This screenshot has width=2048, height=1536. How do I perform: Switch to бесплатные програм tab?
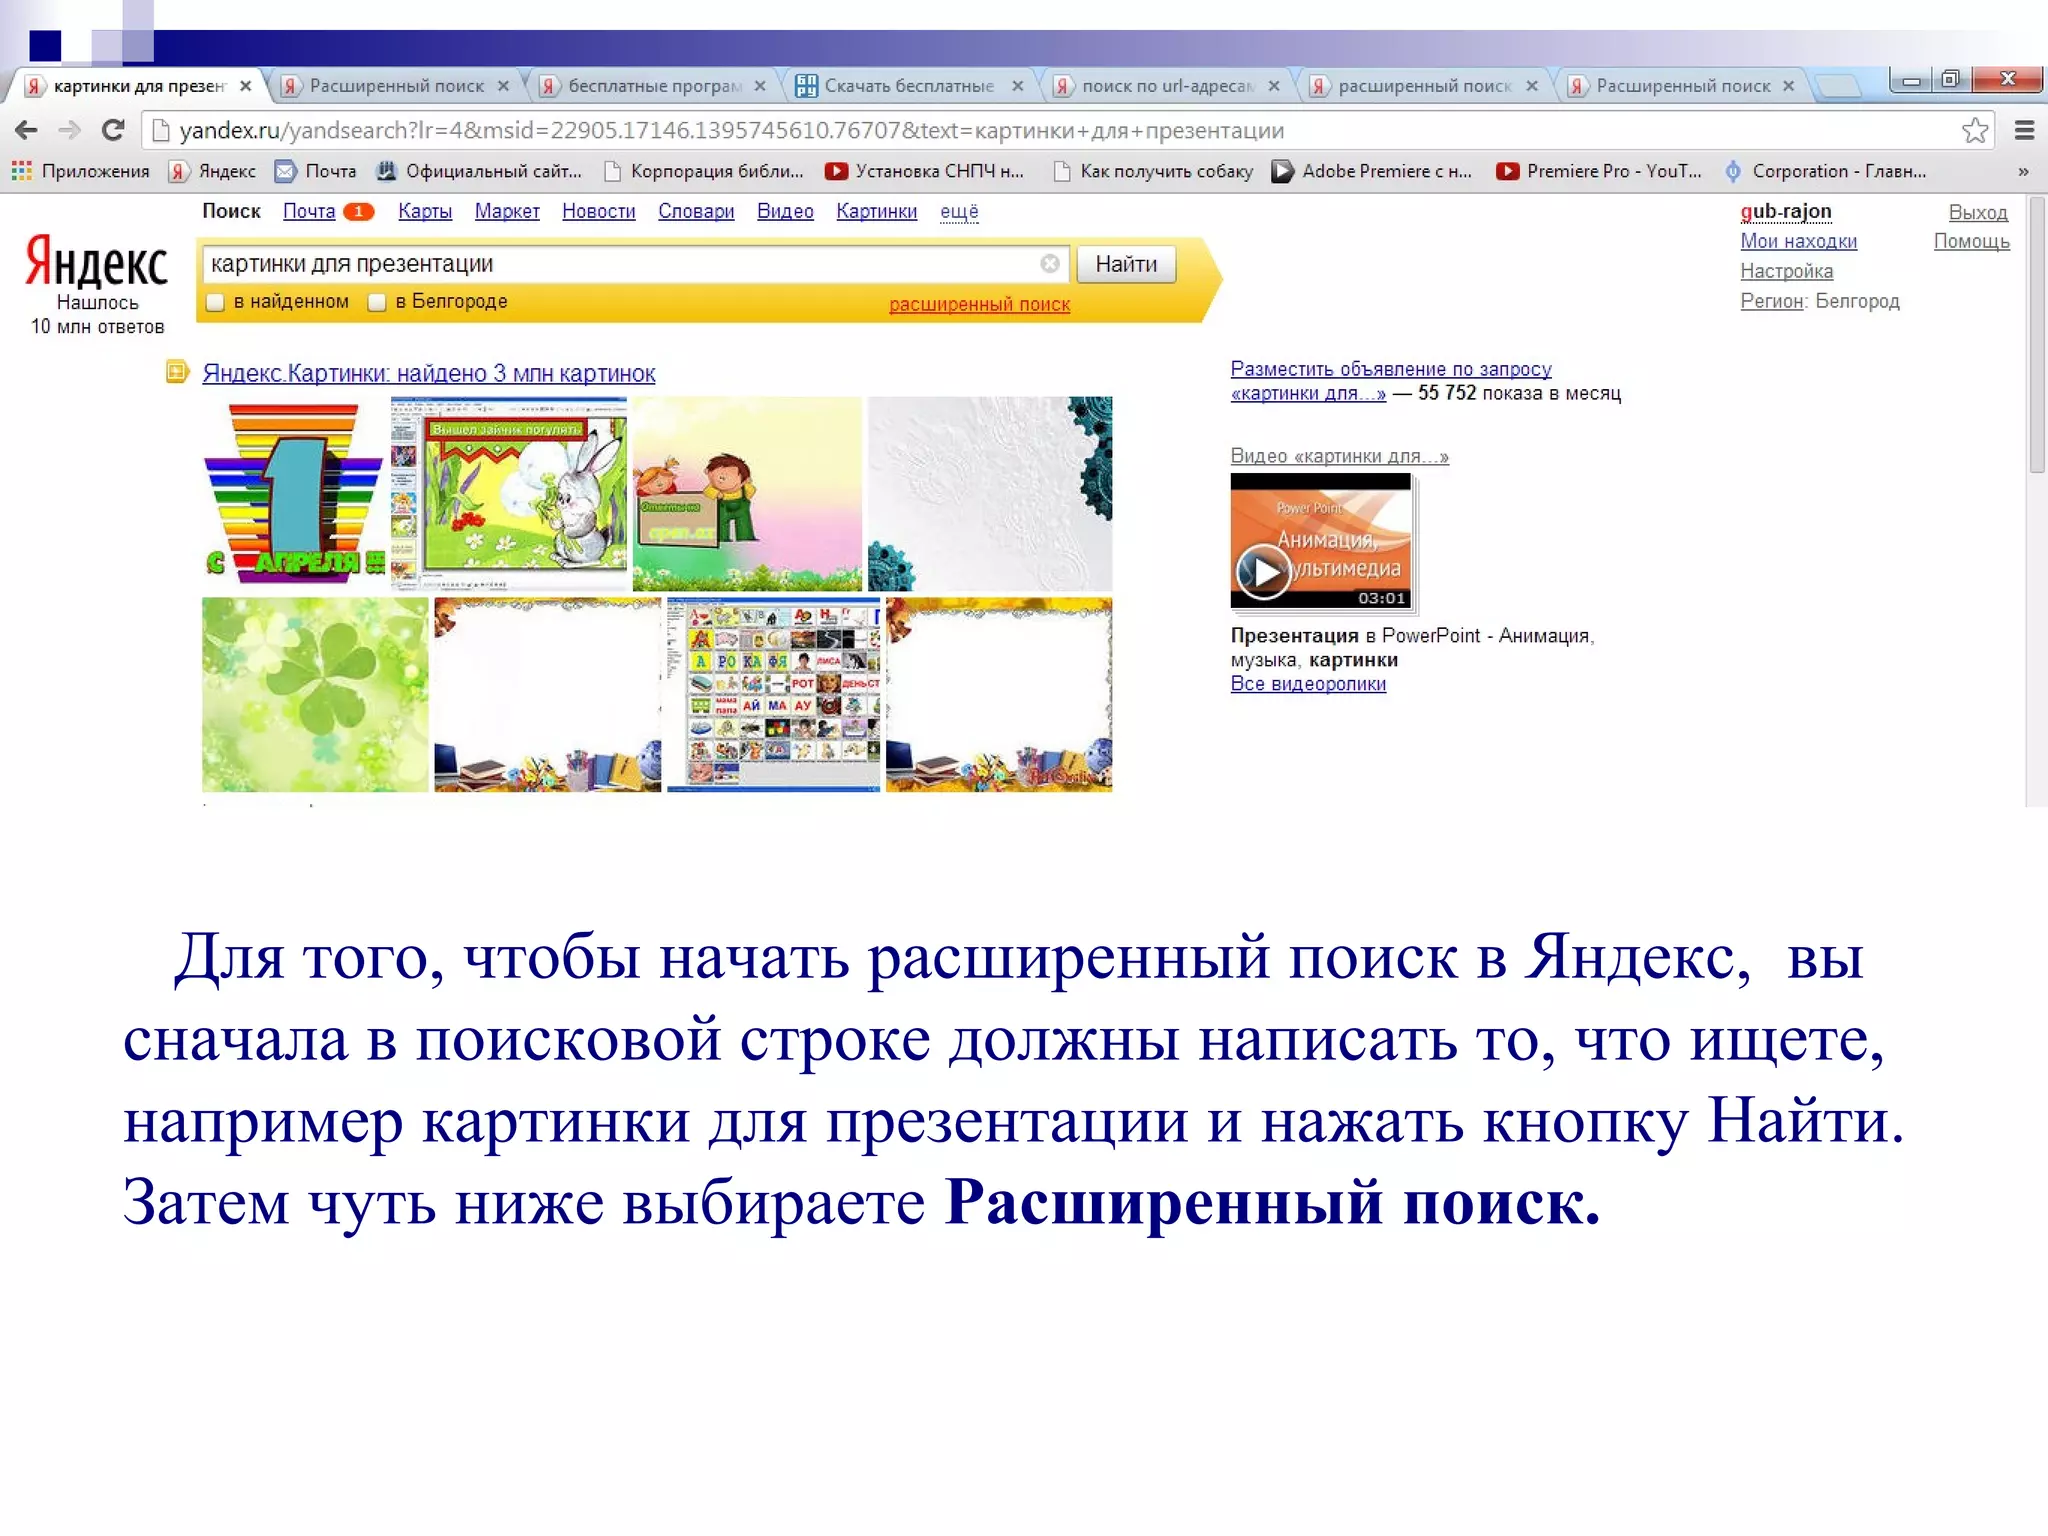655,86
